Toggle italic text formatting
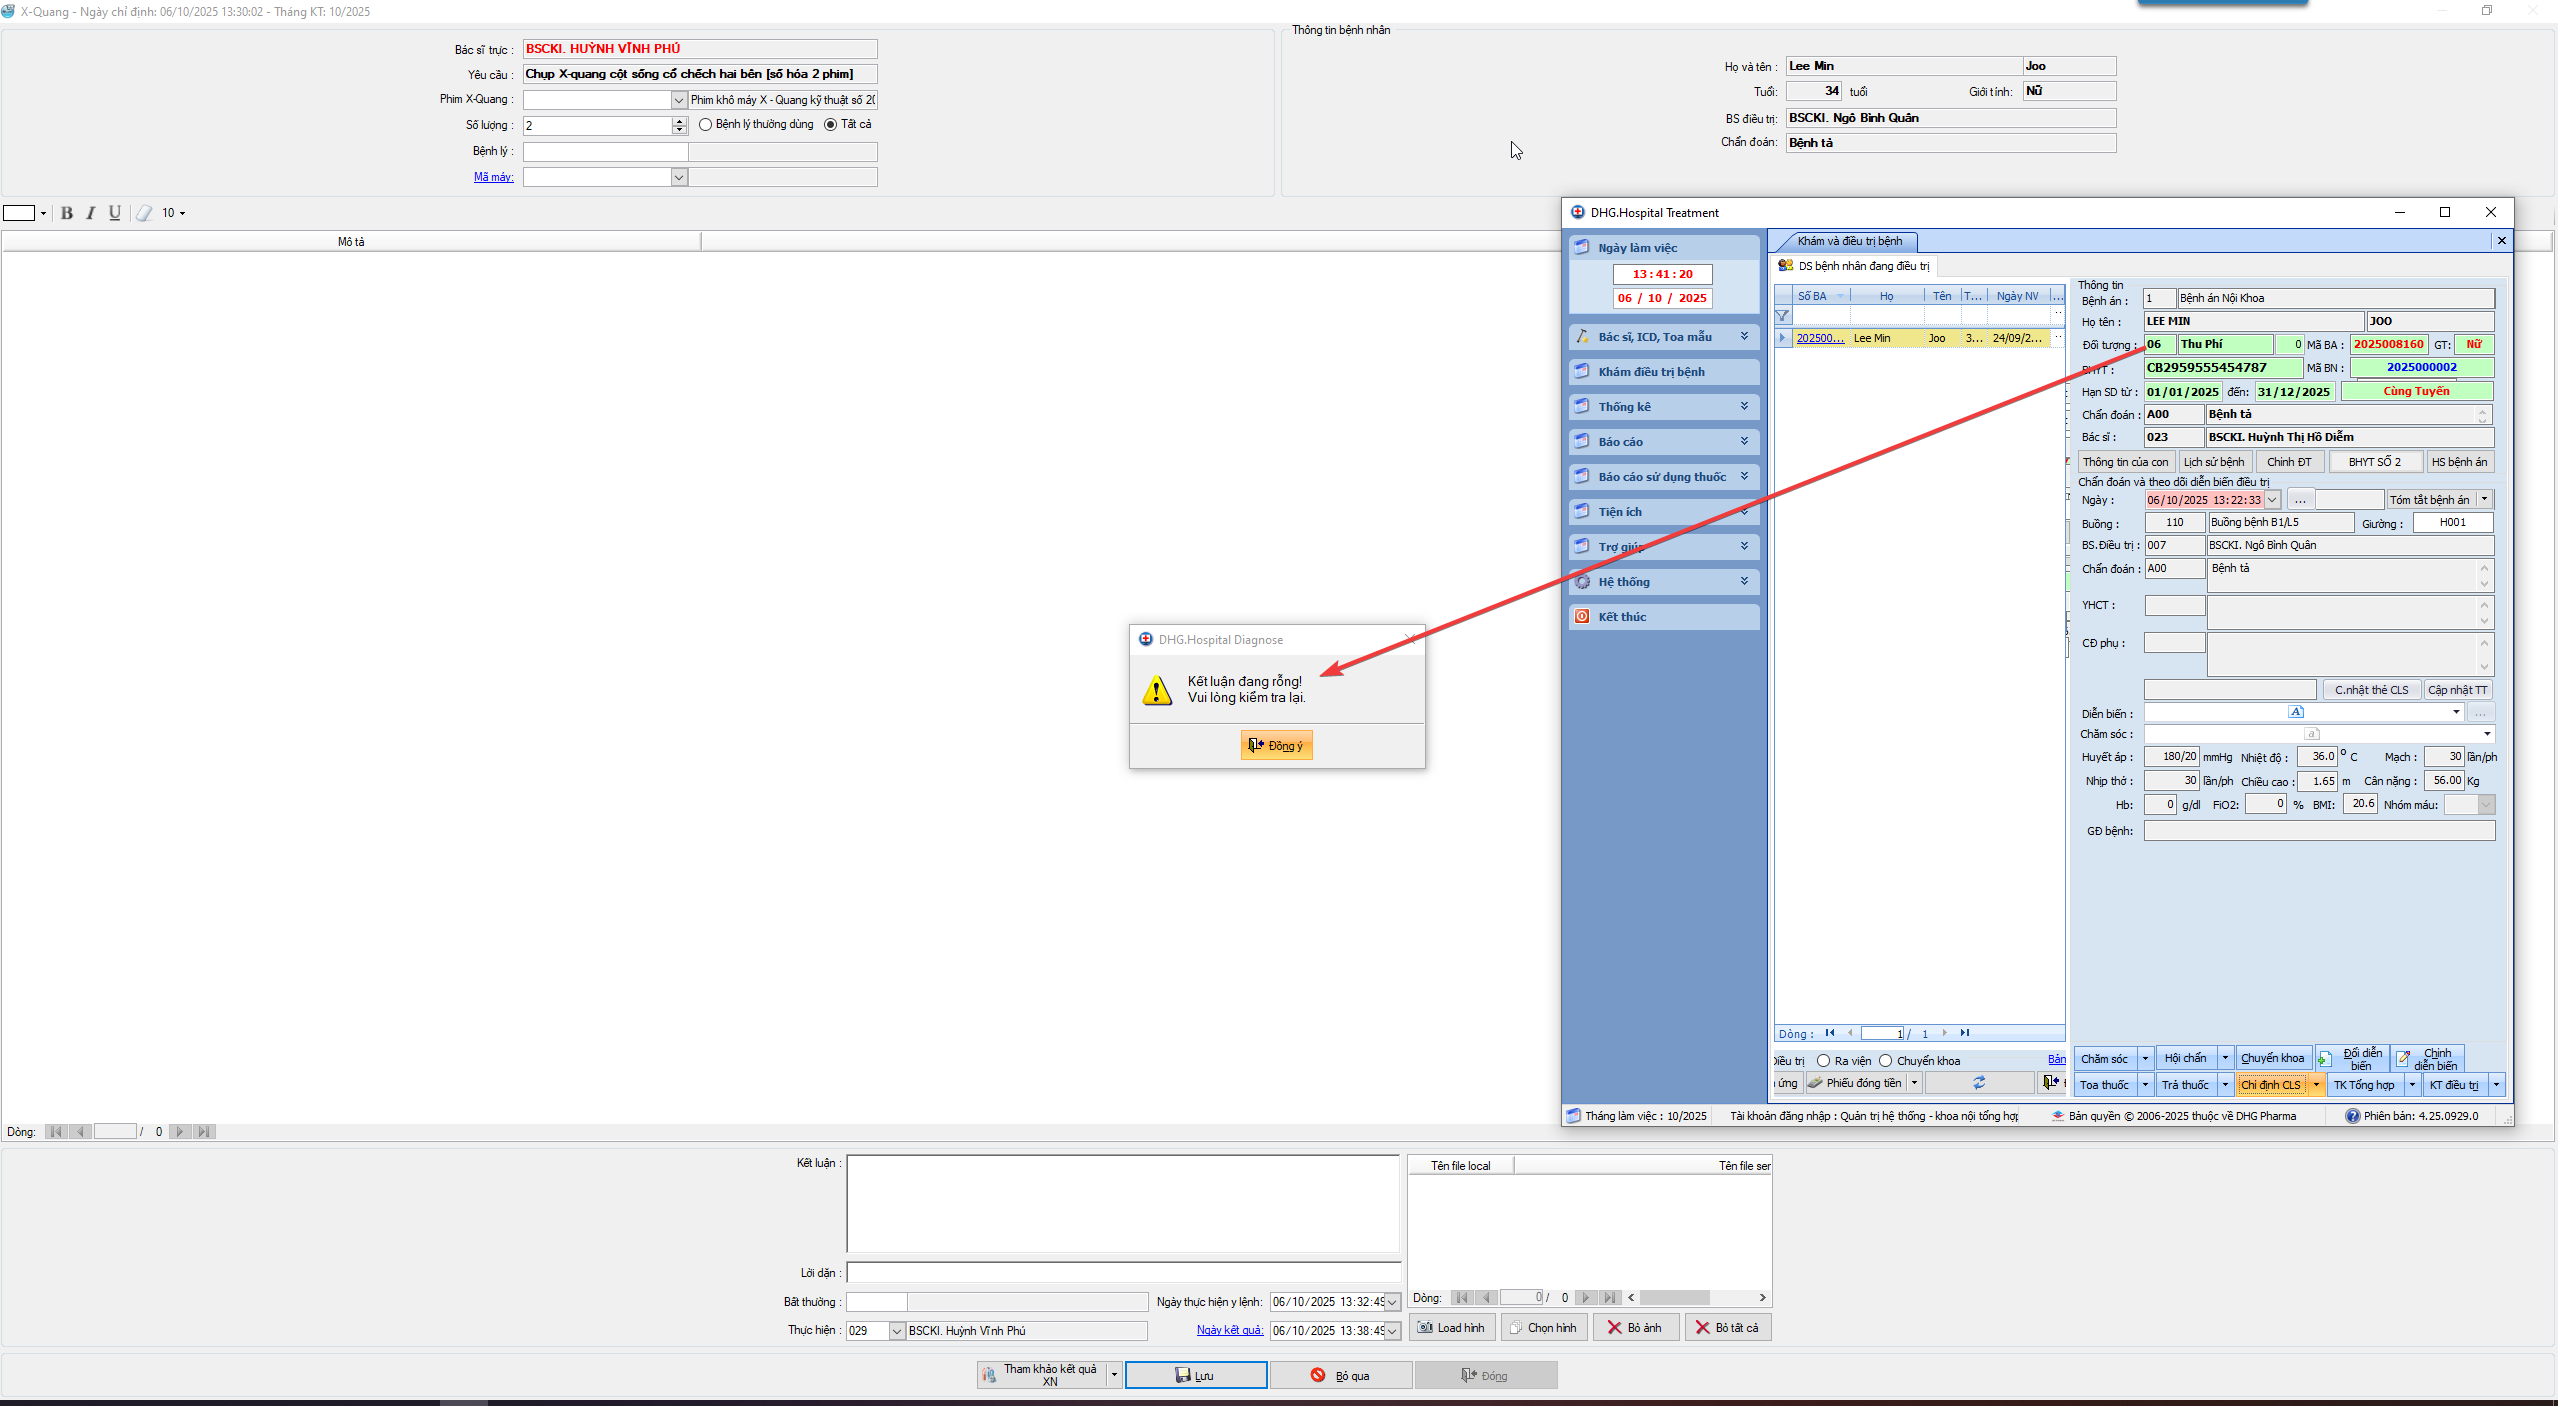Screen dimensions: 2558x1406 [91, 213]
